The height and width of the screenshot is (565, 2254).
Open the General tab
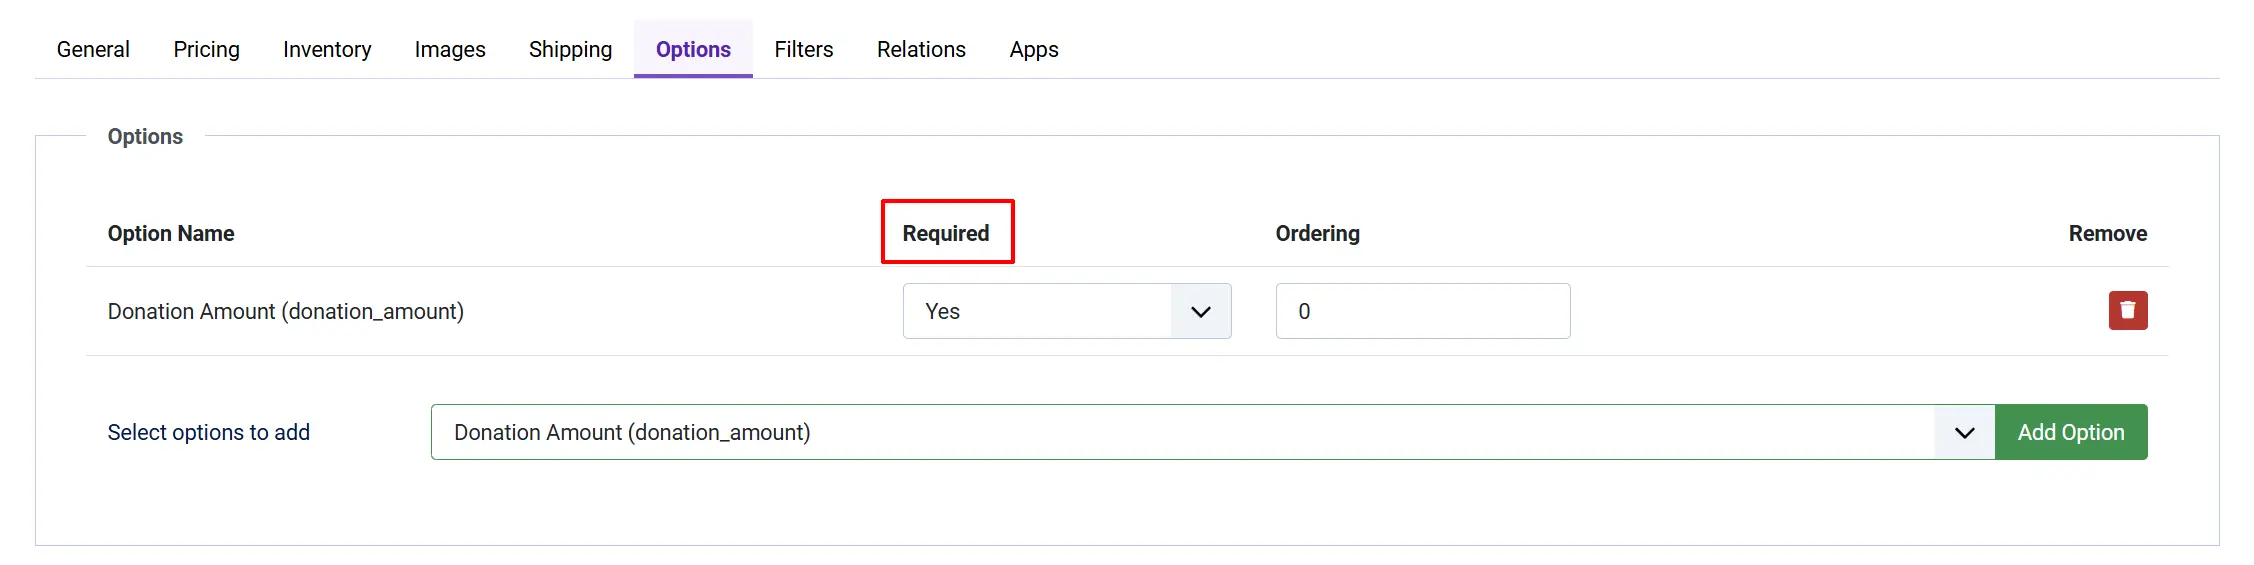click(x=93, y=49)
